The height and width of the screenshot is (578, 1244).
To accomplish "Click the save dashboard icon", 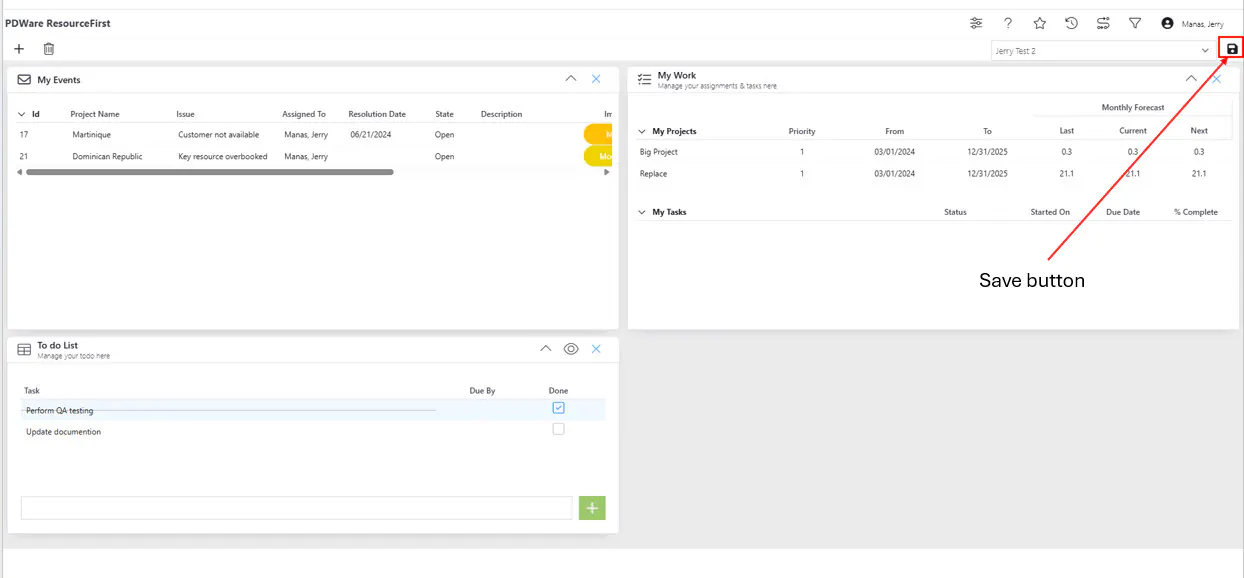I will [1232, 49].
